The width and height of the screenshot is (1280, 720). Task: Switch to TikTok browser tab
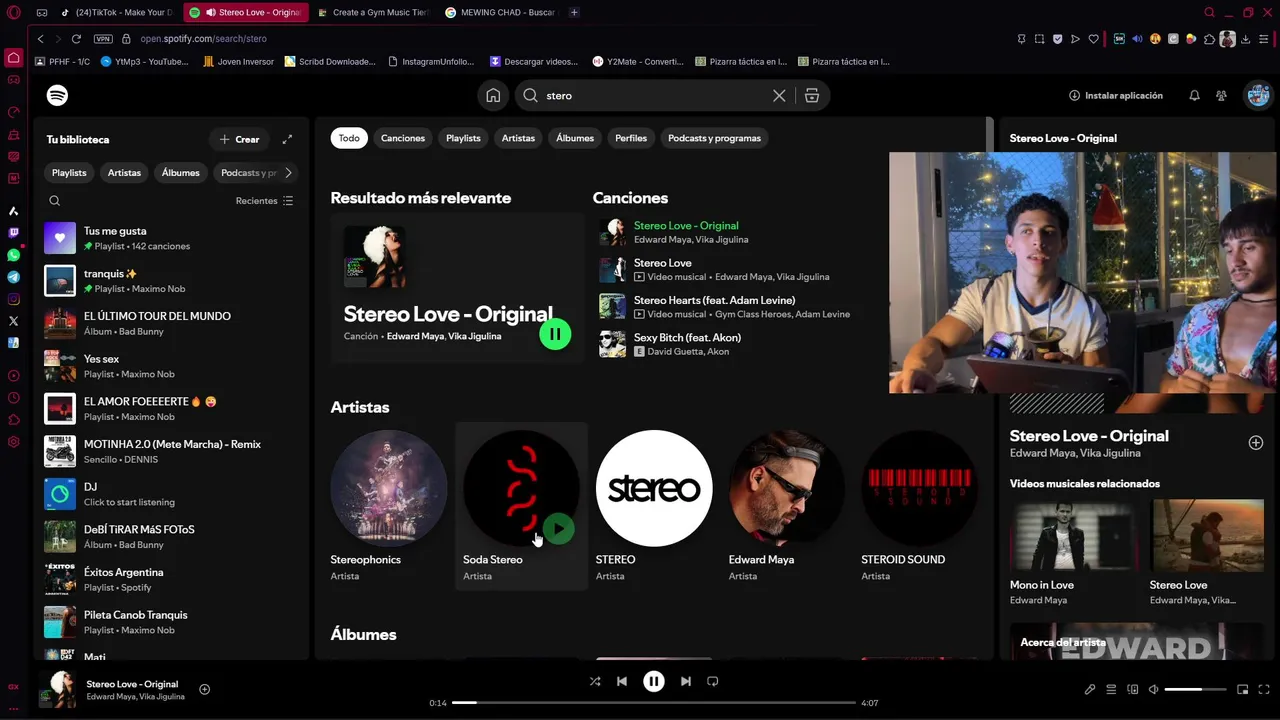[x=118, y=13]
